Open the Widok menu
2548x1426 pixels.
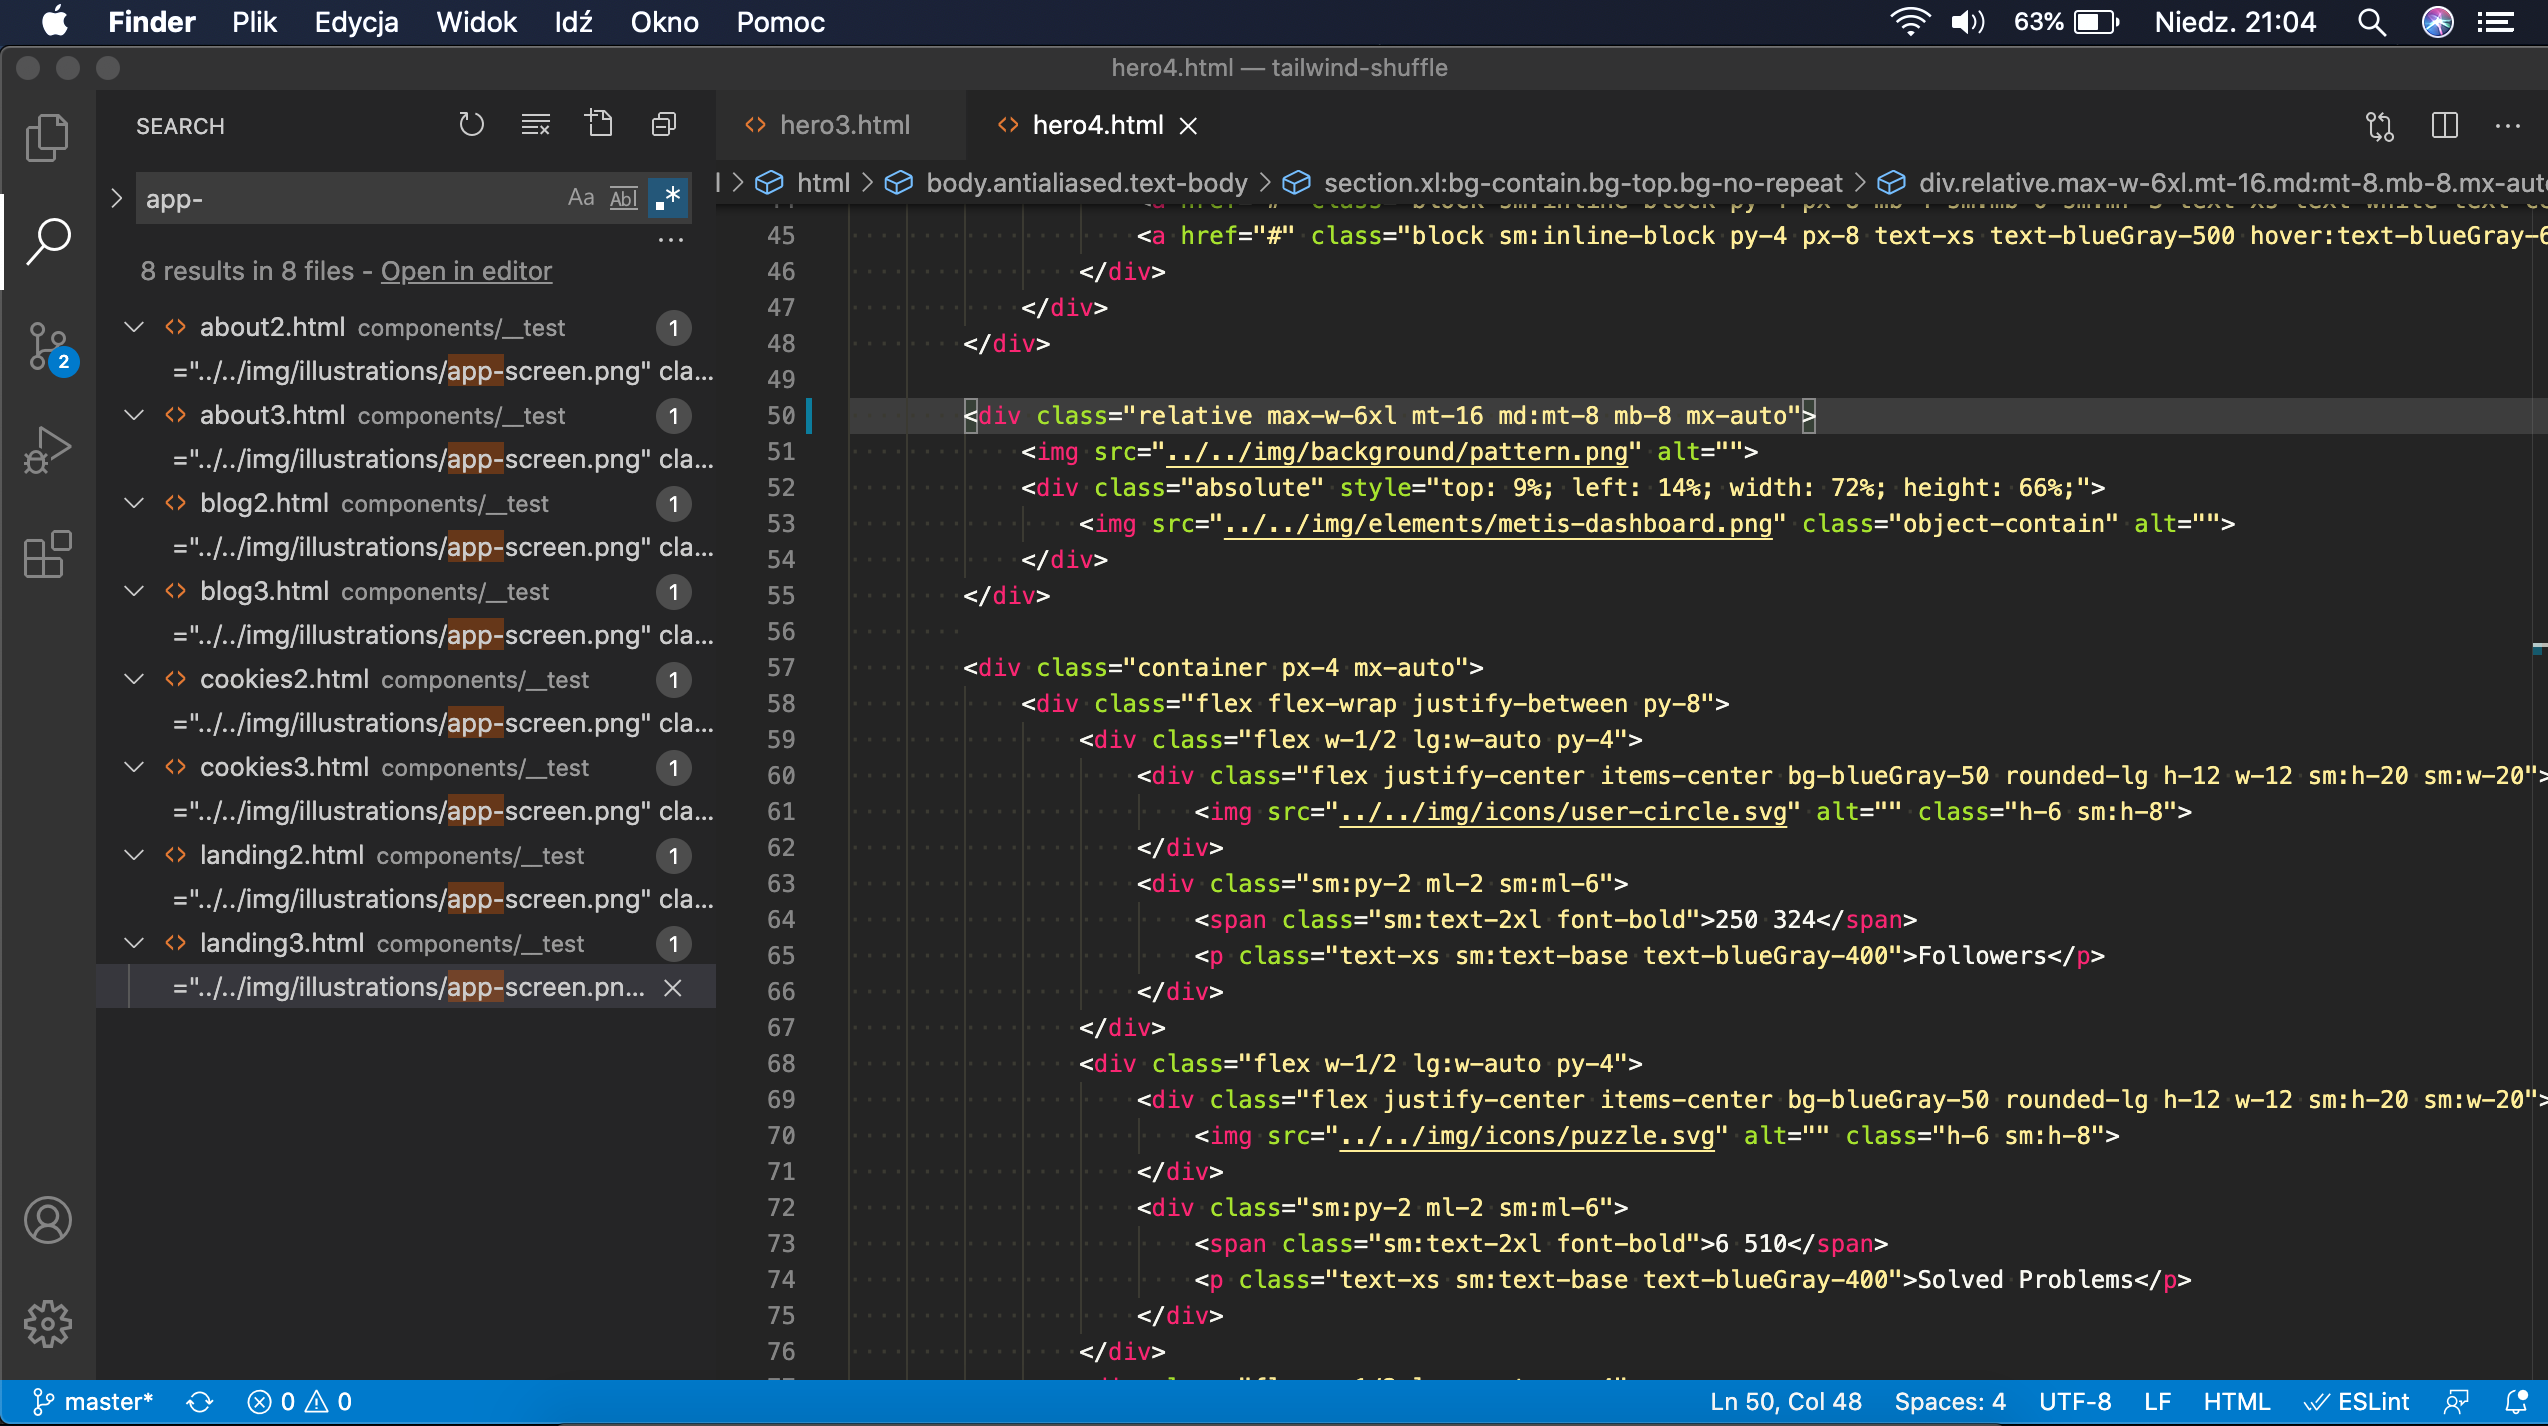tap(476, 22)
